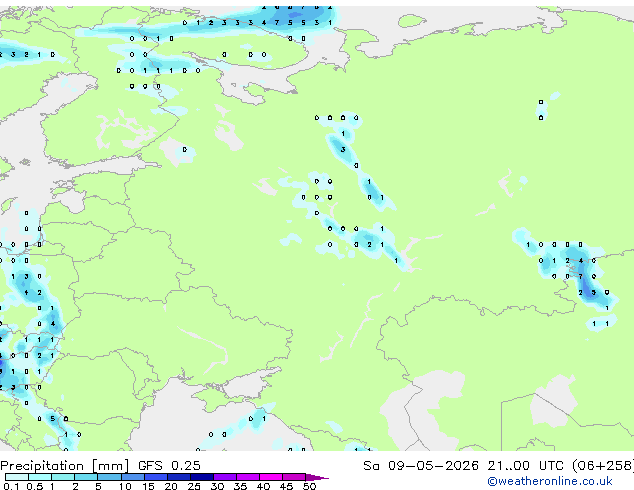Click the legend scale label "45"

coord(286,486)
